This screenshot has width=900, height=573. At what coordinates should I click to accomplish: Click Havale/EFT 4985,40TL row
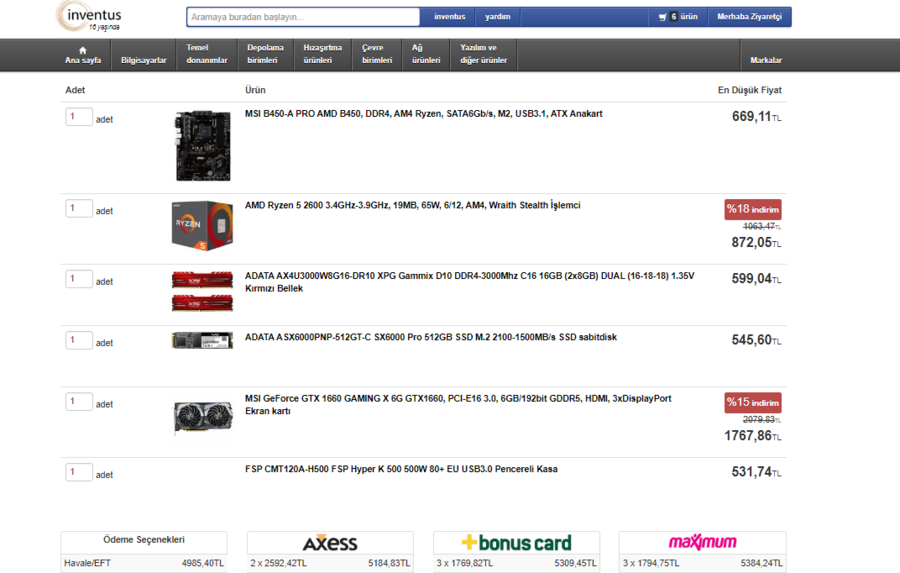[144, 563]
